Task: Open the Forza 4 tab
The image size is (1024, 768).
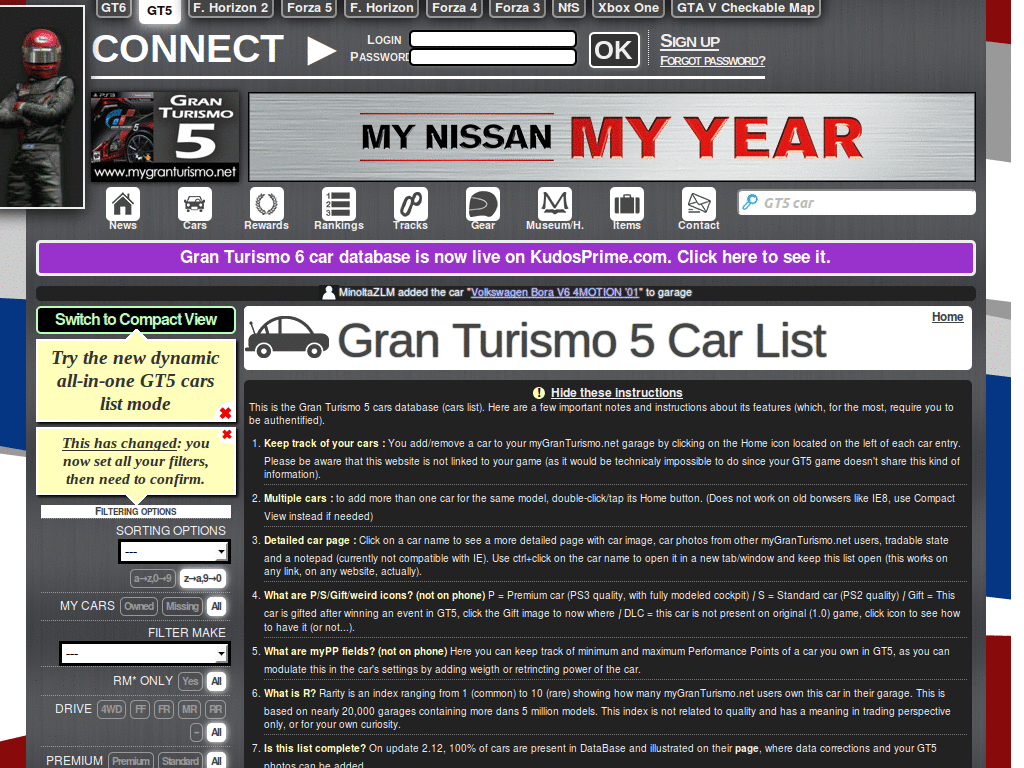Action: pyautogui.click(x=455, y=8)
